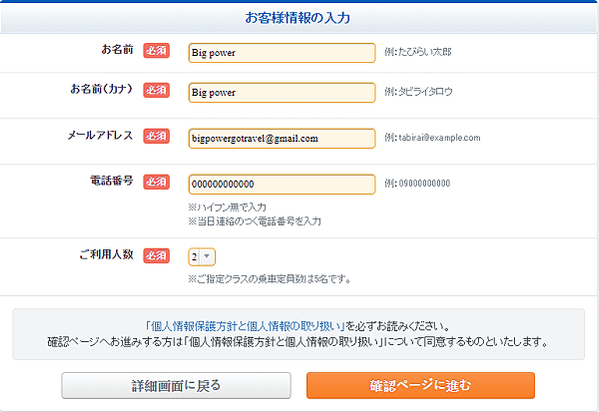The height and width of the screenshot is (412, 599).
Task: Click the example text 例:tabirai@example.com
Action: [432, 138]
